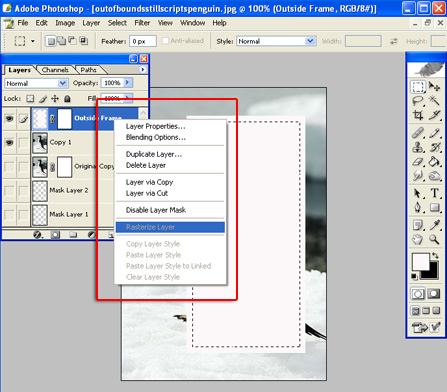Open the Opacity slider arrow
This screenshot has height=392, width=447.
click(x=128, y=82)
